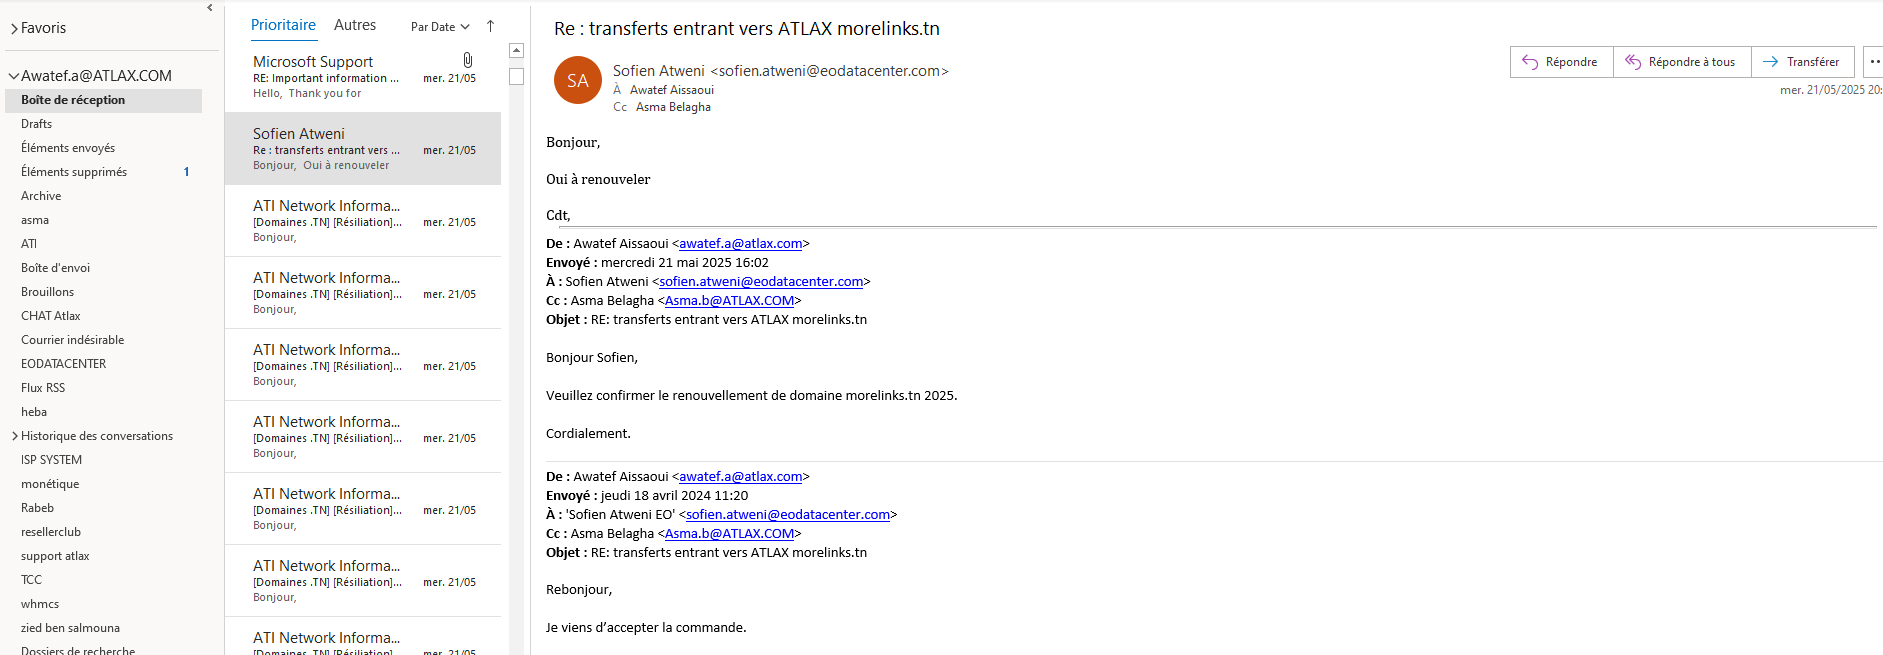Screen dimensions: 1883x655
Task: Open the more actions ellipsis menu
Action: click(x=1874, y=62)
